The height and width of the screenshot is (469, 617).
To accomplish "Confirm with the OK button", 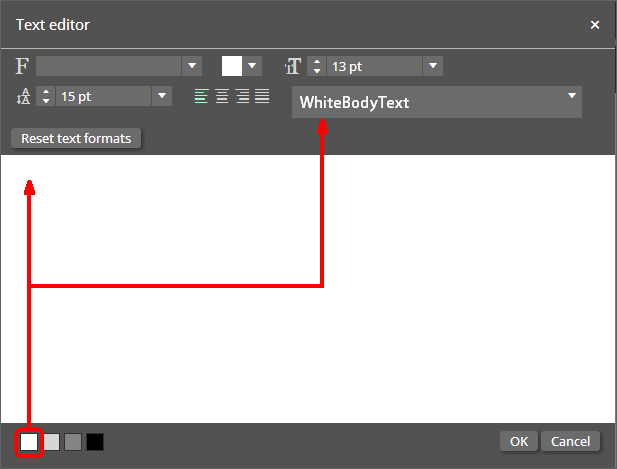I will (x=518, y=441).
